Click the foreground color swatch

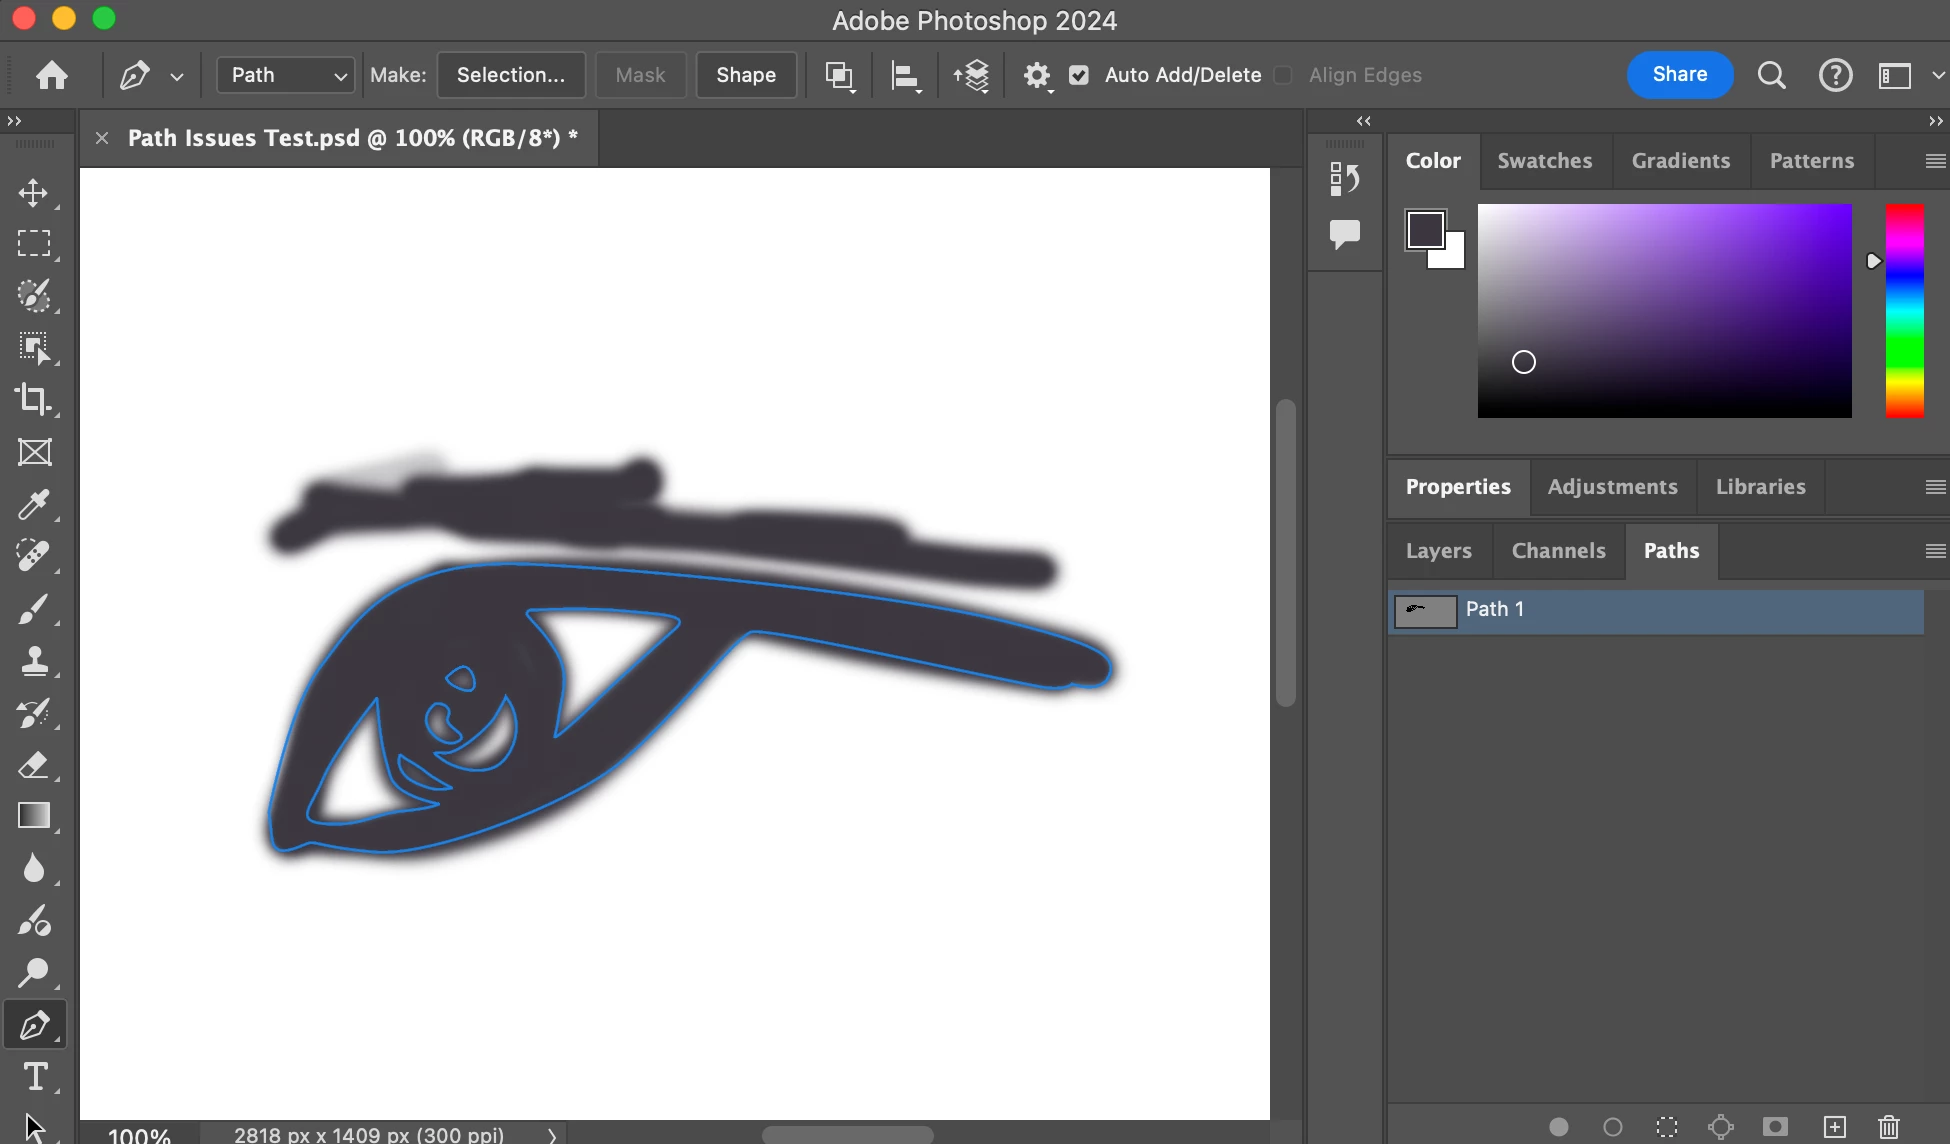[x=1424, y=229]
